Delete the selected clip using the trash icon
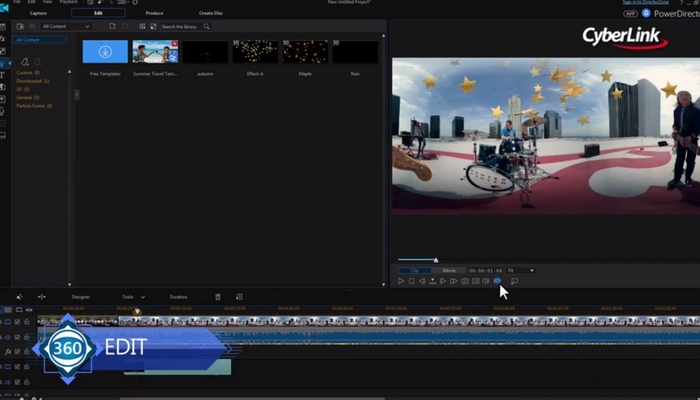The height and width of the screenshot is (400, 700). coord(218,297)
